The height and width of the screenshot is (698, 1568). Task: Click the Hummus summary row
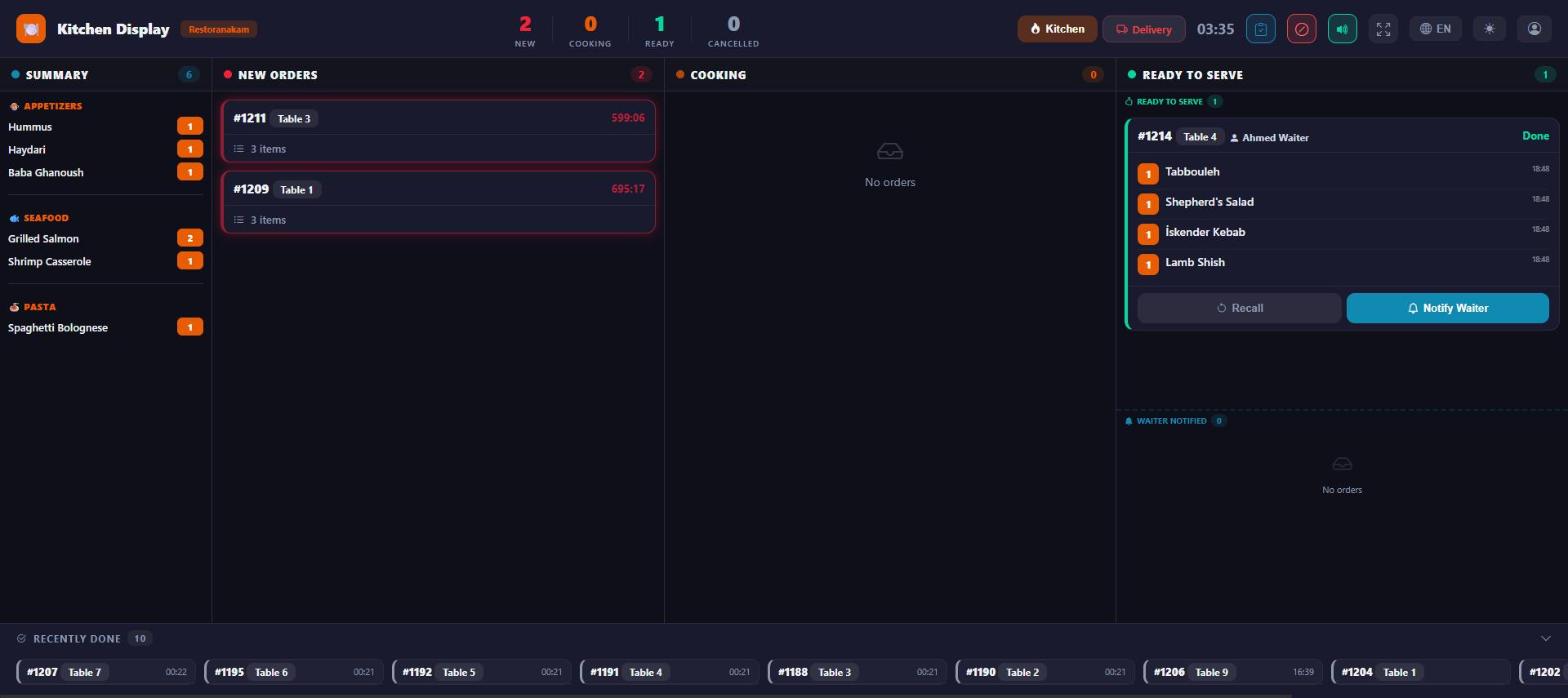(x=105, y=127)
